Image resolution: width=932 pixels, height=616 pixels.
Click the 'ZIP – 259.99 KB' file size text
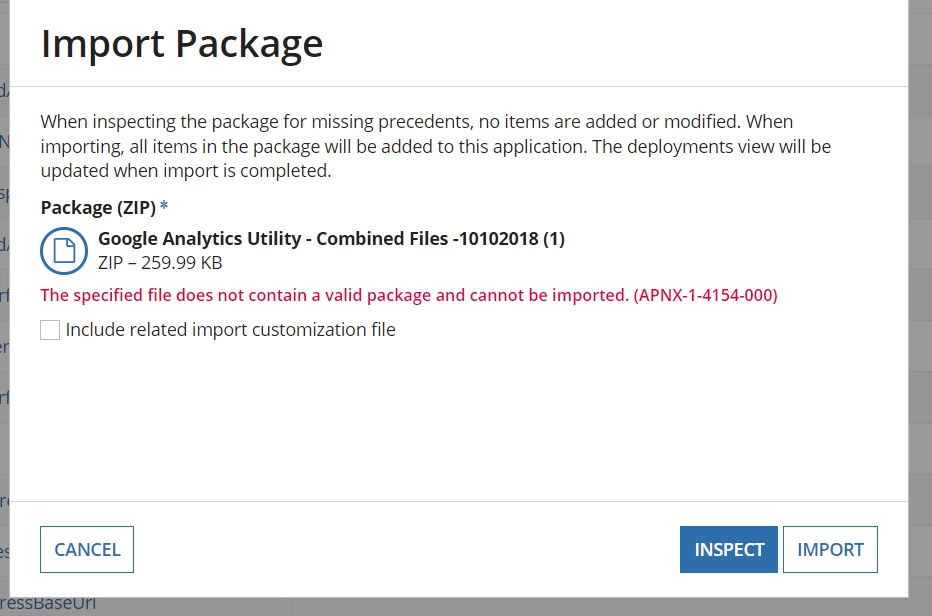tap(160, 263)
